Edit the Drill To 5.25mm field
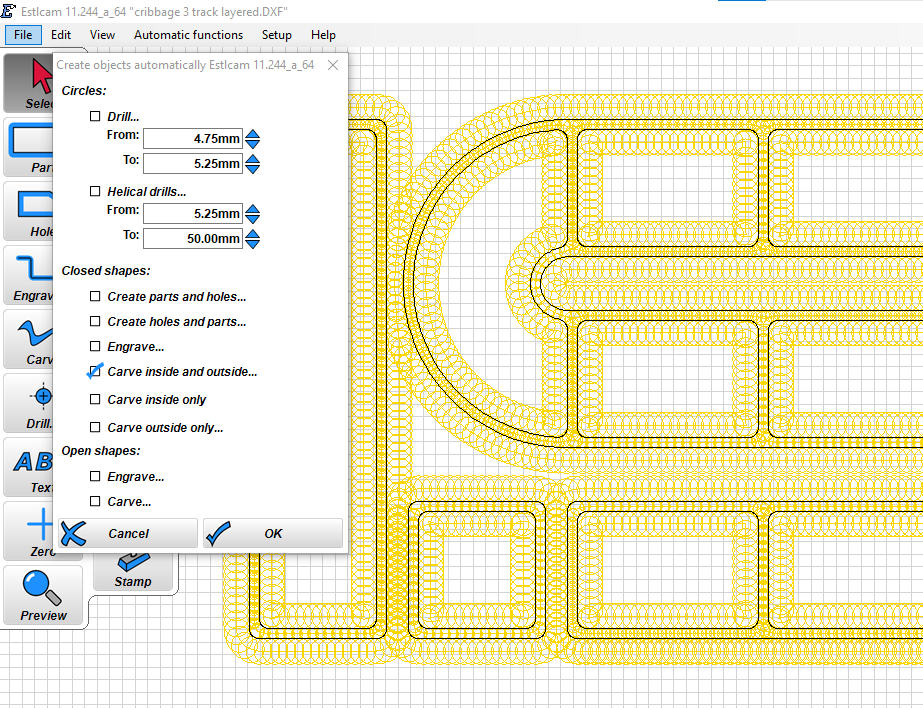923x708 pixels. 193,164
